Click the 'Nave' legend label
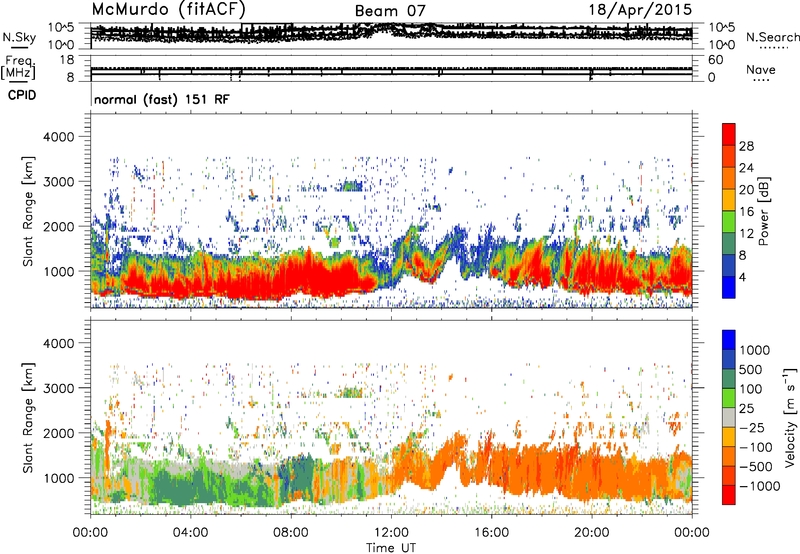Image resolution: width=800 pixels, height=554 pixels. (761, 70)
